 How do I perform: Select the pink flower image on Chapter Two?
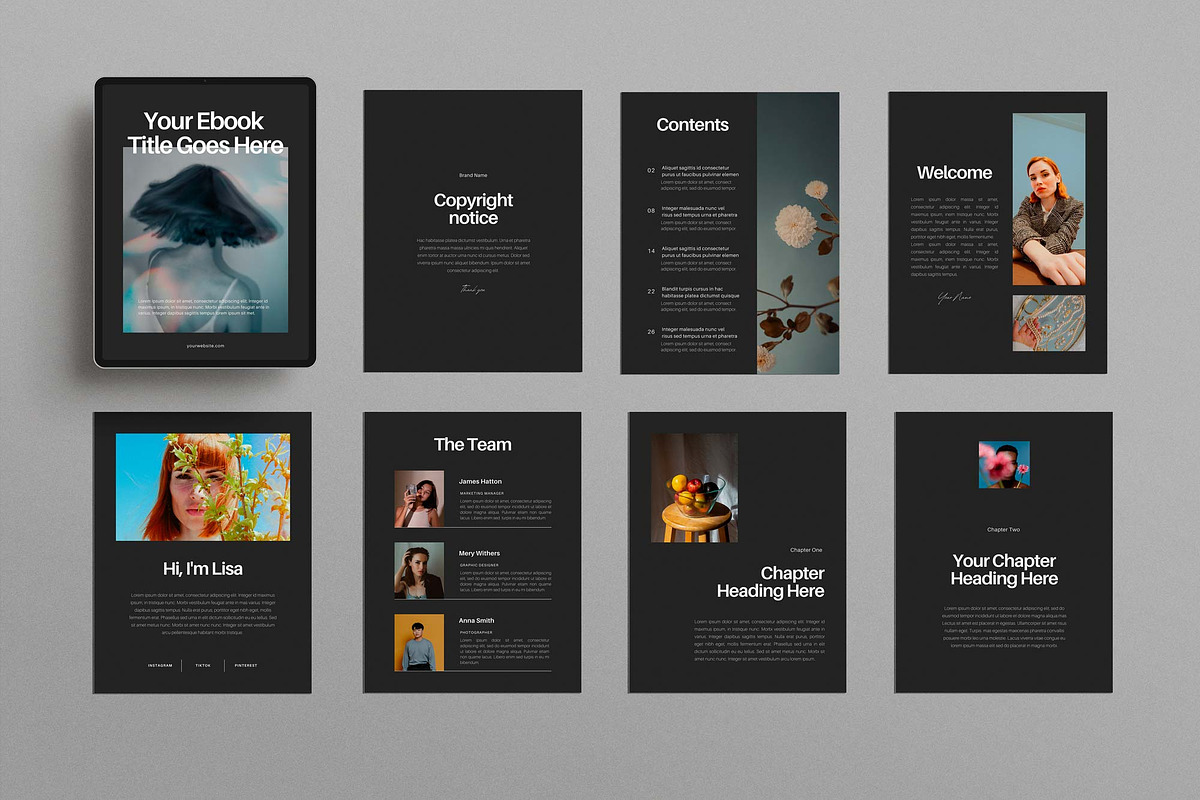pos(1003,463)
